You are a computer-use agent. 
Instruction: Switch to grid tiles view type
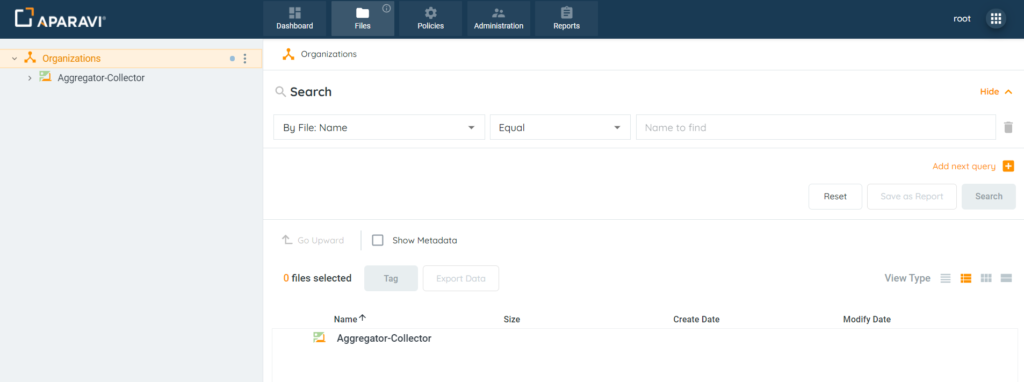click(986, 278)
